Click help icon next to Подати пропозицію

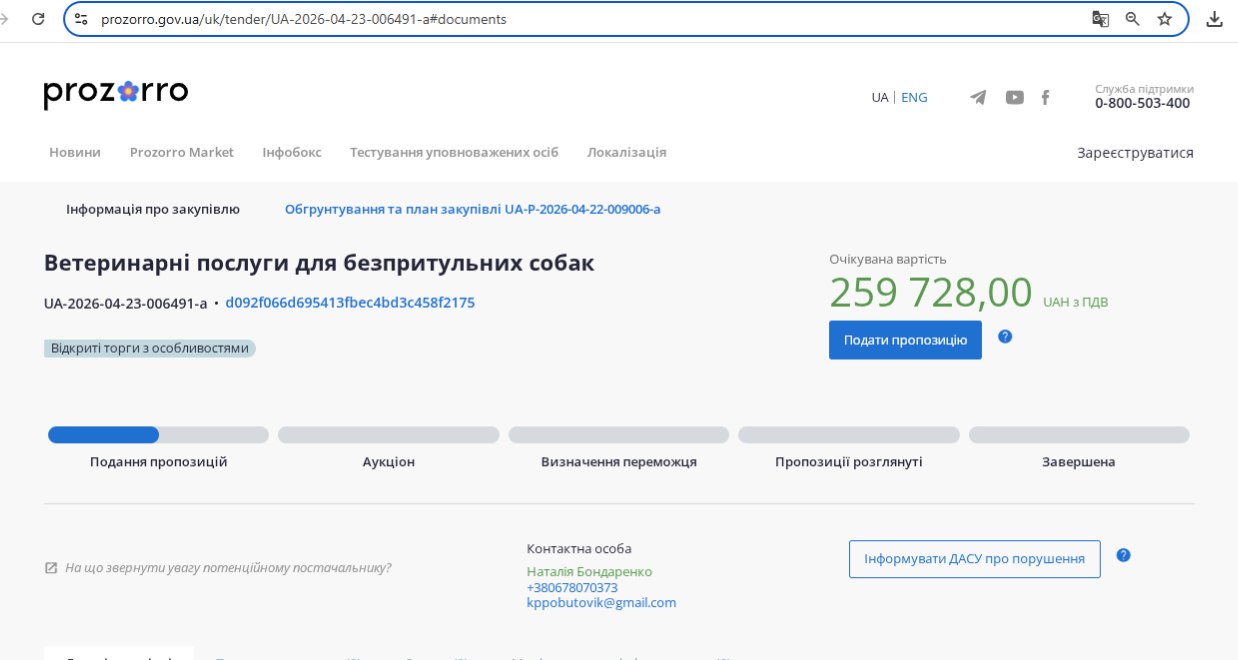tap(1005, 337)
